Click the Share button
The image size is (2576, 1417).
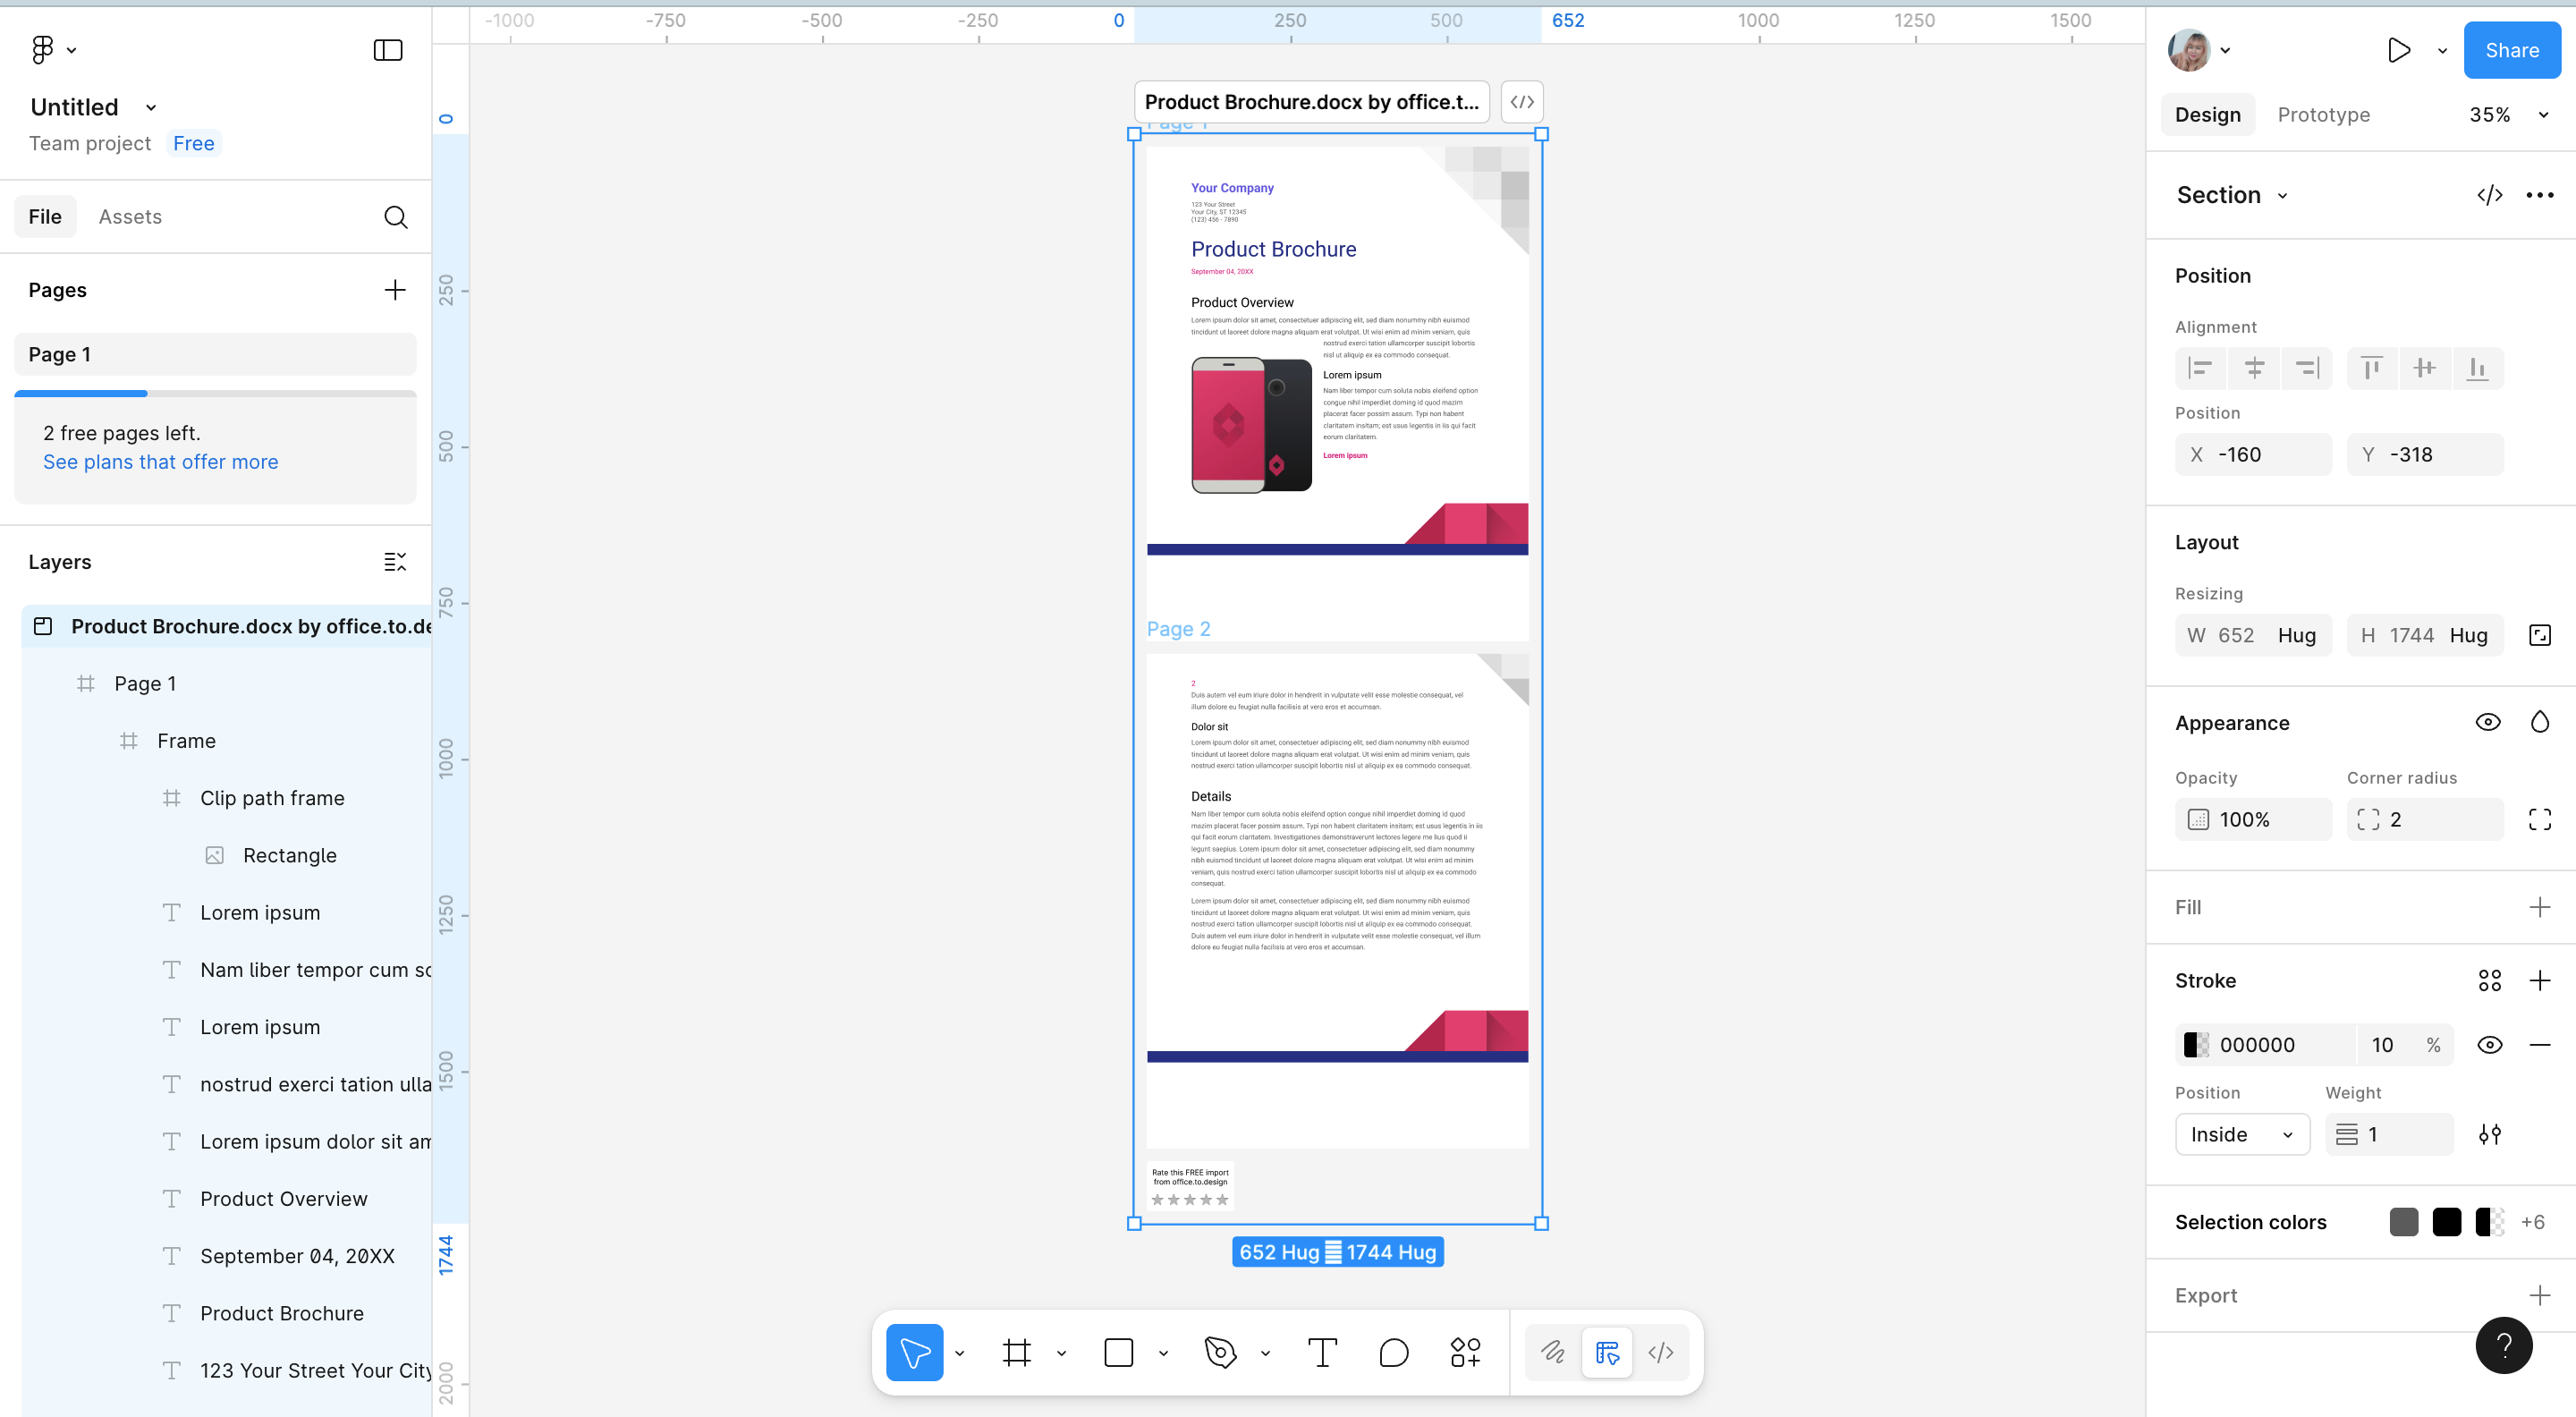click(x=2511, y=50)
